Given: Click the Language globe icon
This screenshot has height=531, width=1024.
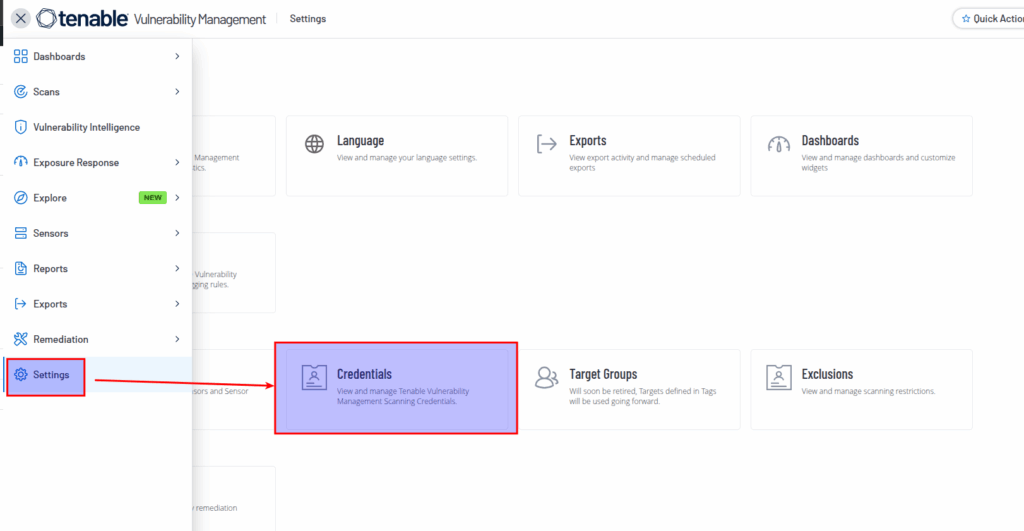Looking at the screenshot, I should (x=314, y=144).
